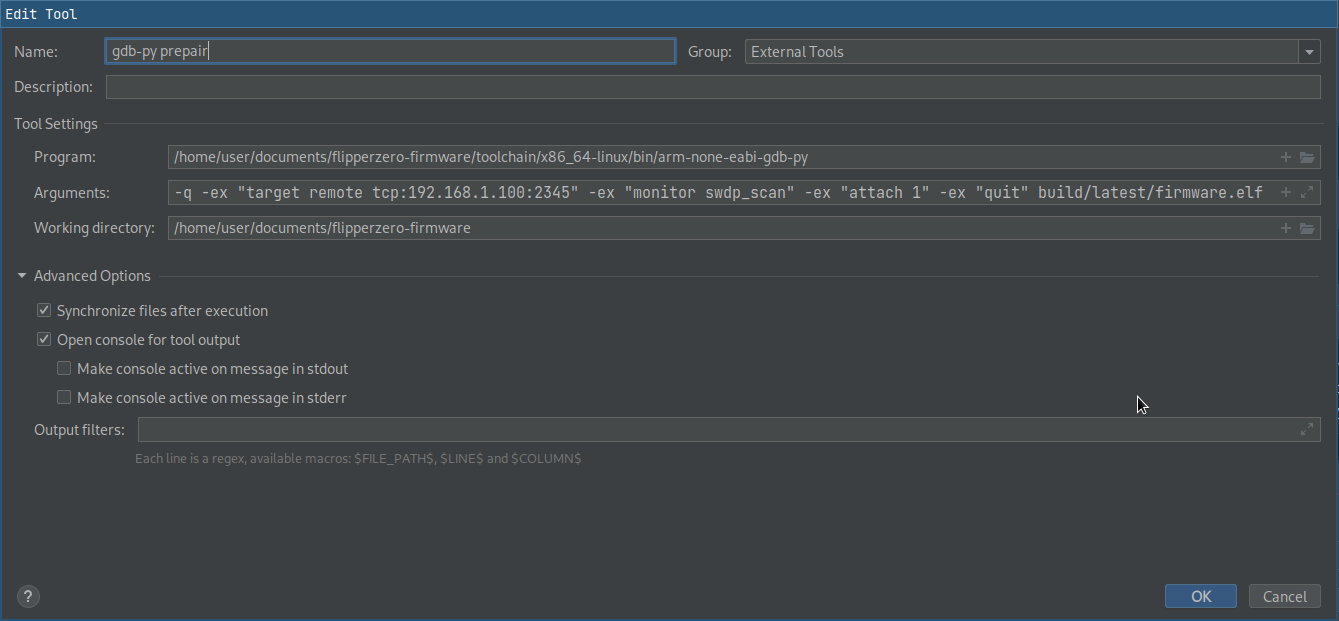Enable Make console active on stdout message
1339x621 pixels.
tap(64, 369)
